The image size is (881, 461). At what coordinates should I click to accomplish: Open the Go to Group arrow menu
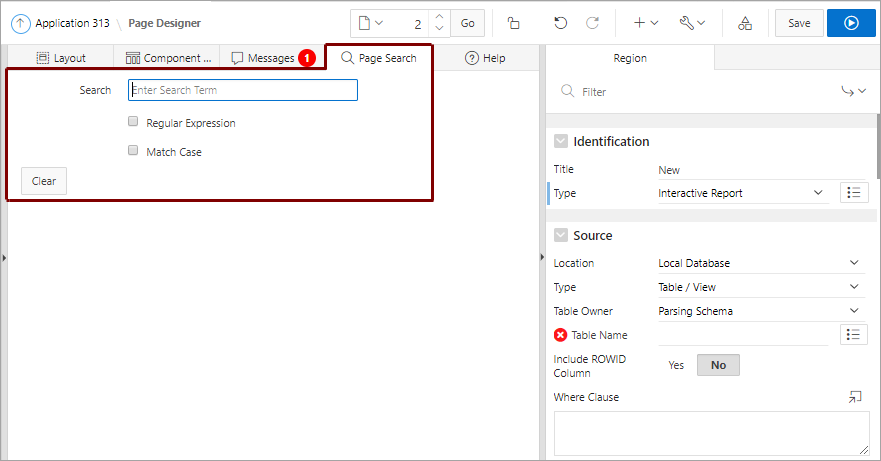[853, 91]
